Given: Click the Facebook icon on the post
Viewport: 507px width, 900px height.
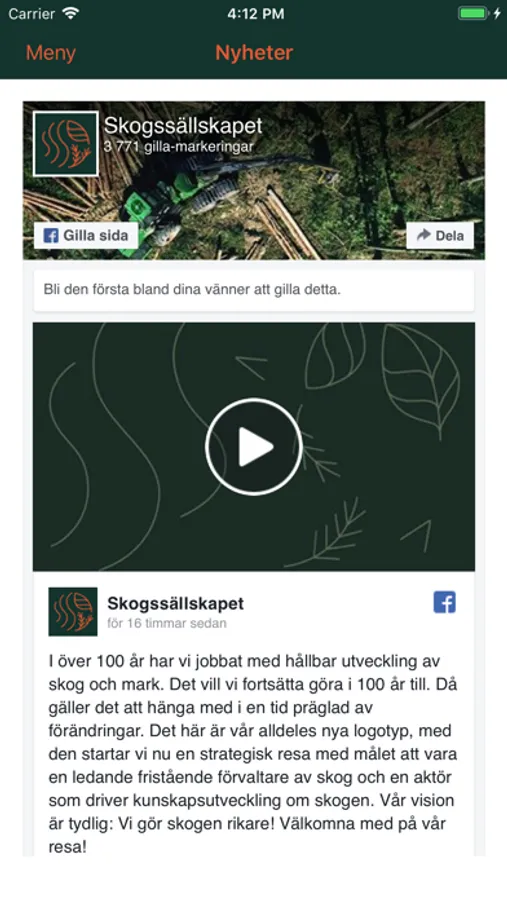Looking at the screenshot, I should 444,602.
